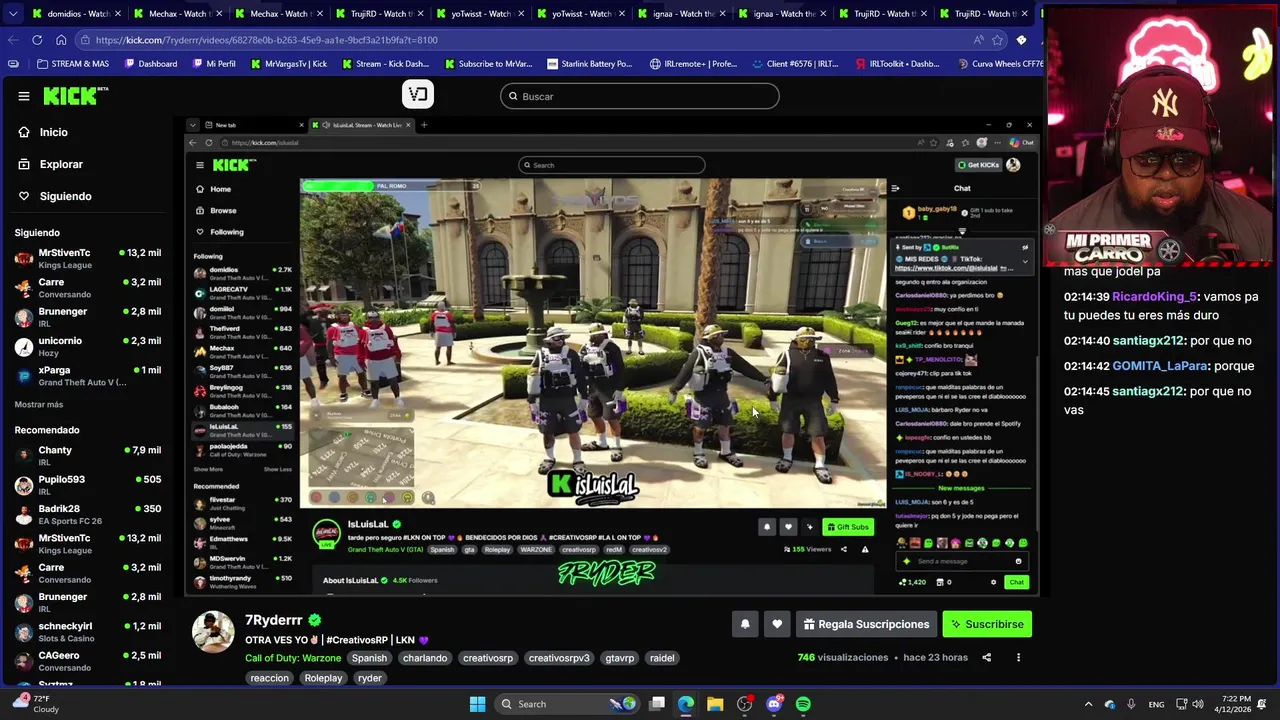Go to Inicio in the sidebar
Screen dimensions: 1280x720
(54, 132)
